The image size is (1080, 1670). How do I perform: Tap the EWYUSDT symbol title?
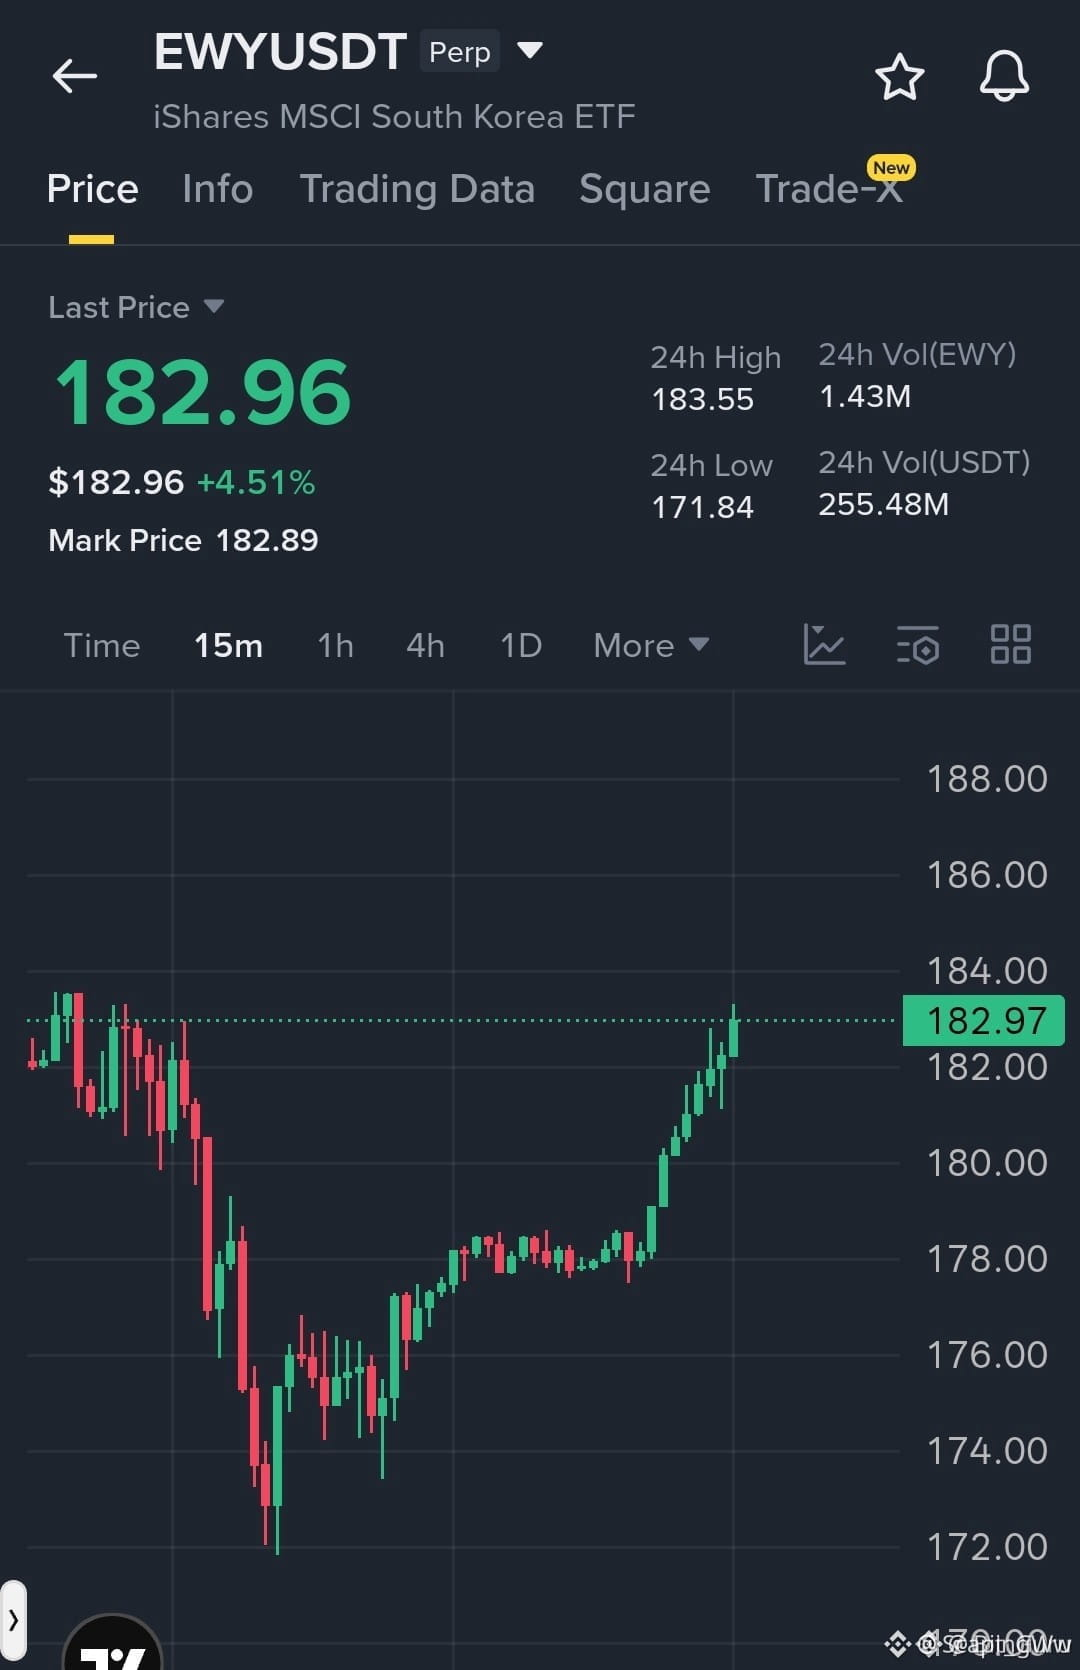click(x=280, y=52)
